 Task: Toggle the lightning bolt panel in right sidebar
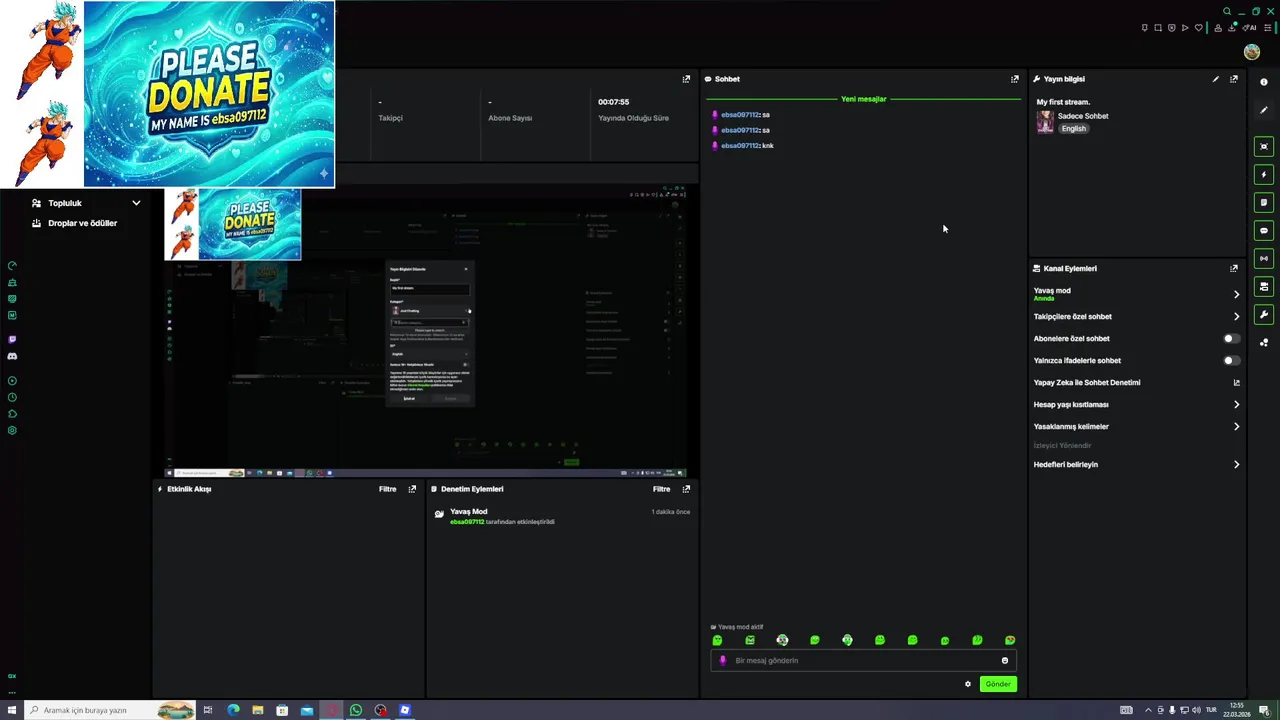(1264, 175)
